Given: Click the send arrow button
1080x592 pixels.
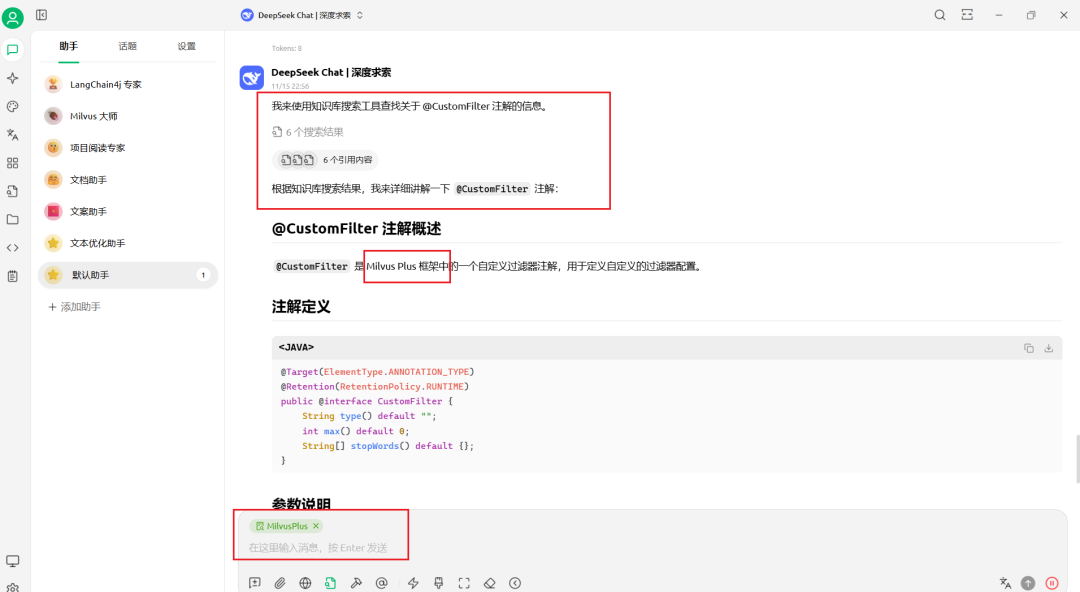Looking at the screenshot, I should coord(1028,583).
